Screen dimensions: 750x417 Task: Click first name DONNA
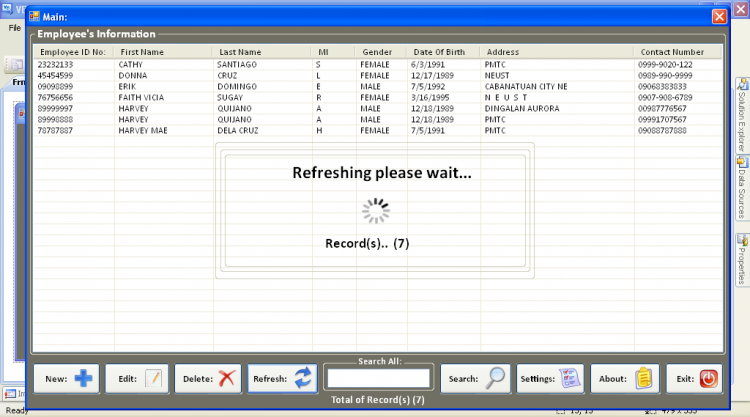pos(133,76)
